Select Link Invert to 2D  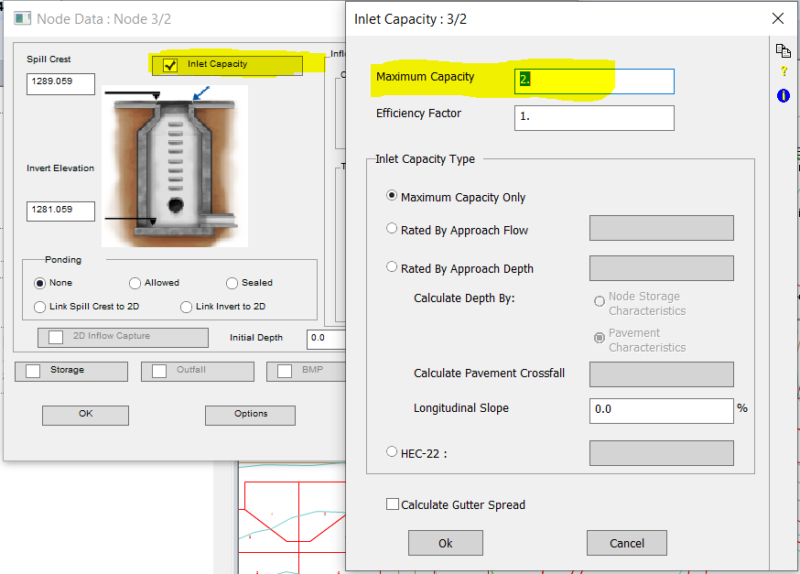coord(186,307)
